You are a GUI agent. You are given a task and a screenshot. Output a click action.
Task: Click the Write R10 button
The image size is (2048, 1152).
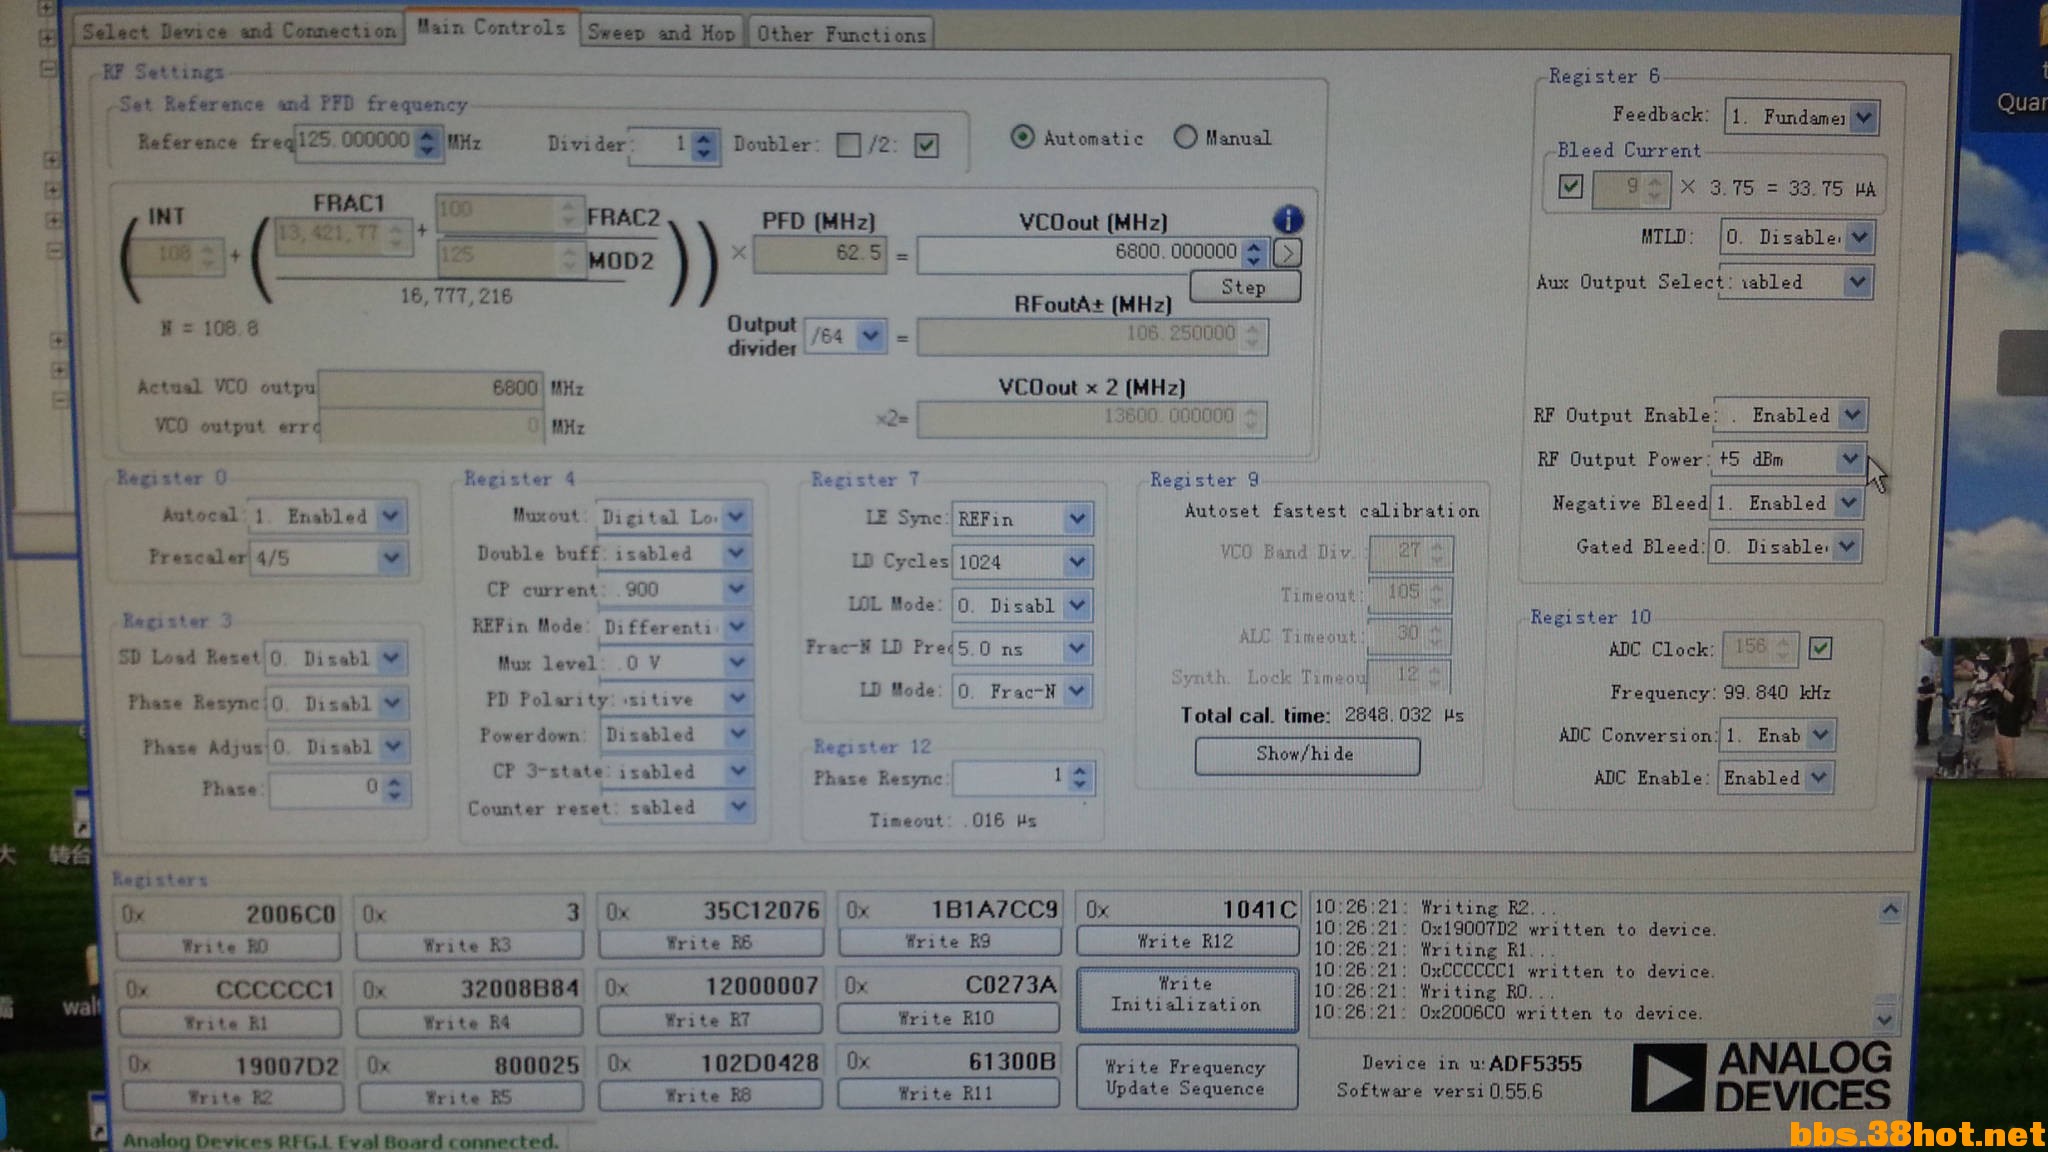[948, 1018]
